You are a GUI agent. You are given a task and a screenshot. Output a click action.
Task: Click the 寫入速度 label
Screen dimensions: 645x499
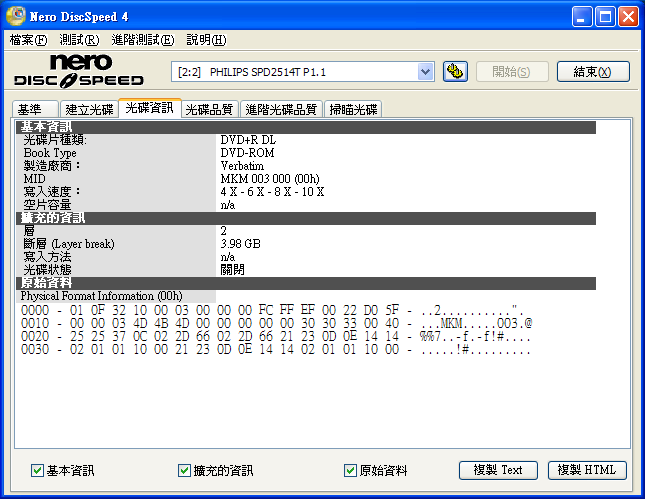click(51, 192)
